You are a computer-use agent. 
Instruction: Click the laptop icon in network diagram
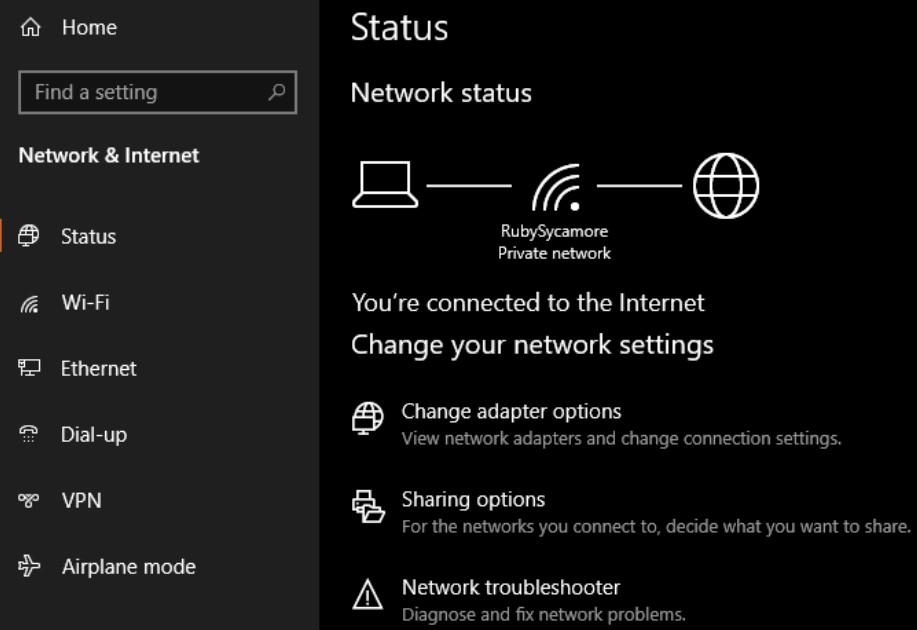click(385, 185)
